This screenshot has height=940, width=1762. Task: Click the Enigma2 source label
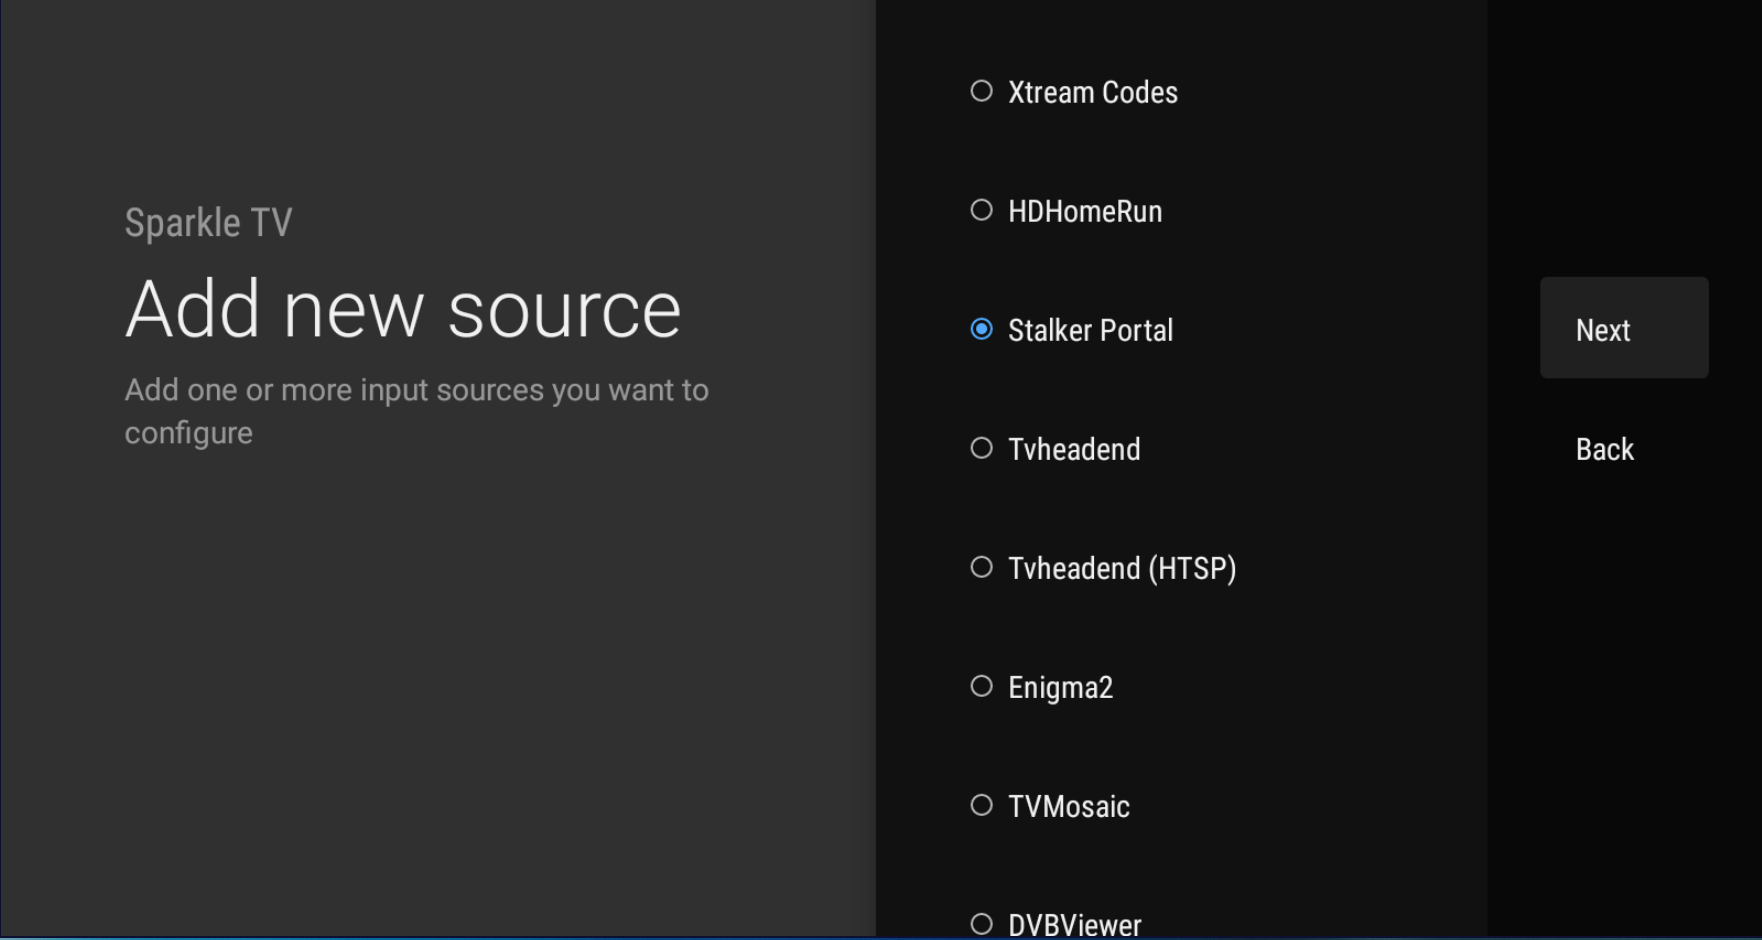click(x=1060, y=687)
